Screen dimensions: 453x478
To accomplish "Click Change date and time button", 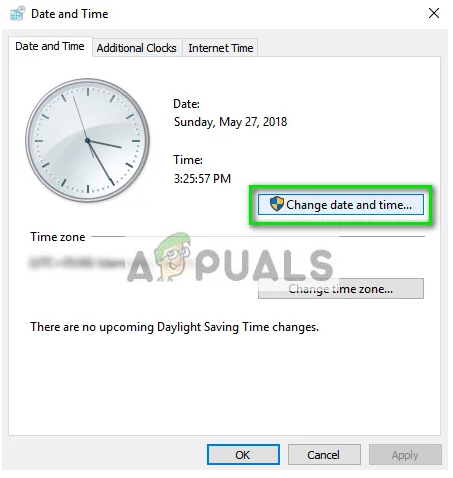I will tap(341, 205).
